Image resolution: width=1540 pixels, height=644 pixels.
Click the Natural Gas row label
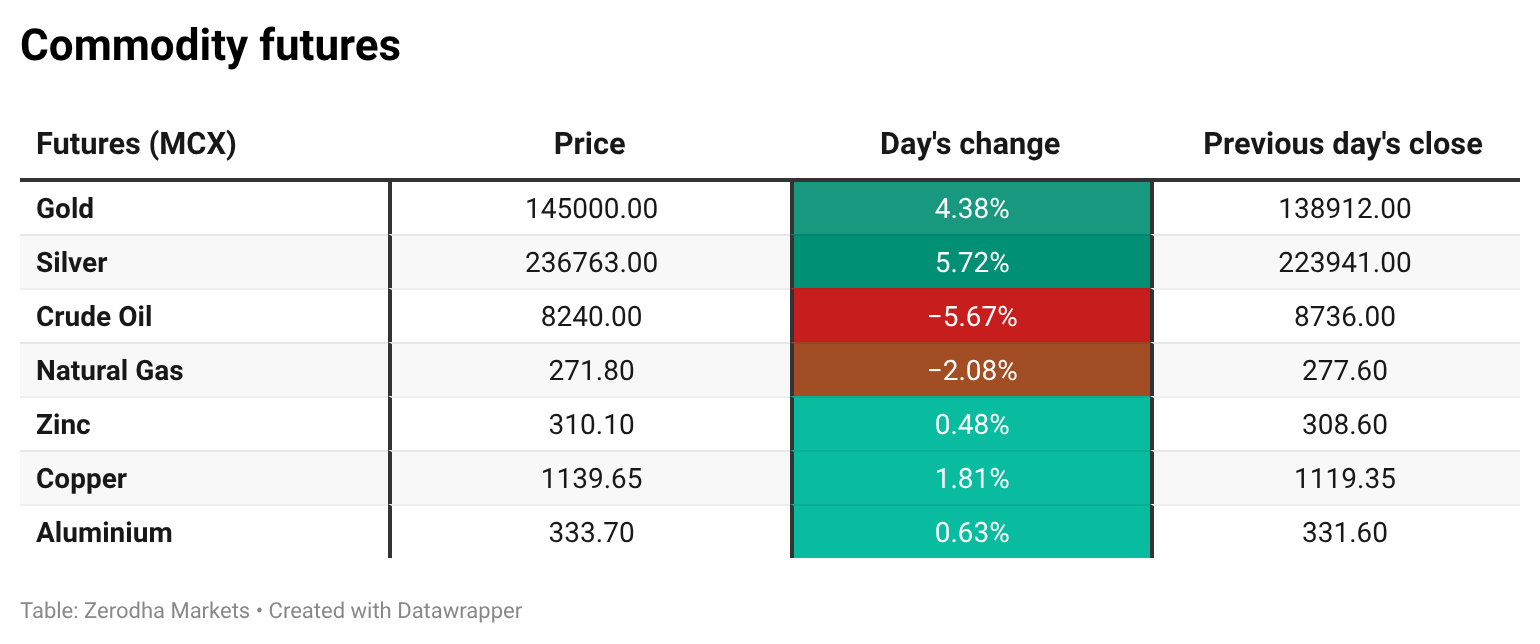(x=110, y=371)
